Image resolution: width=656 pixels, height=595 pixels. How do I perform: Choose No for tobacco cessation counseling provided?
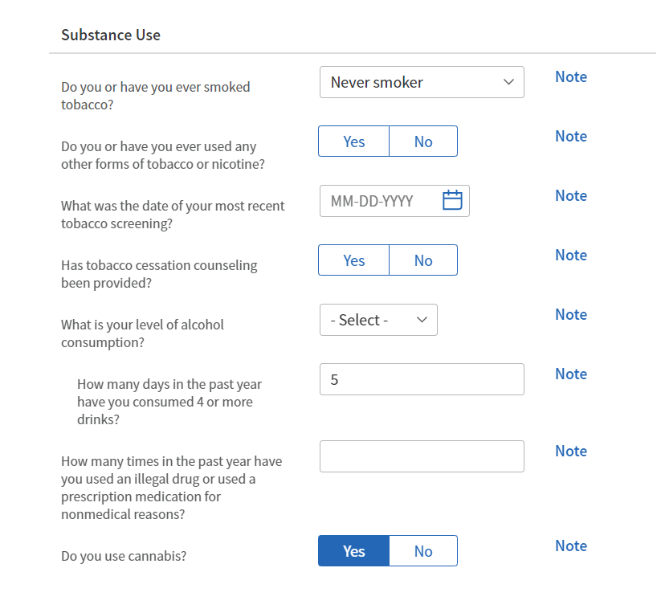[423, 261]
